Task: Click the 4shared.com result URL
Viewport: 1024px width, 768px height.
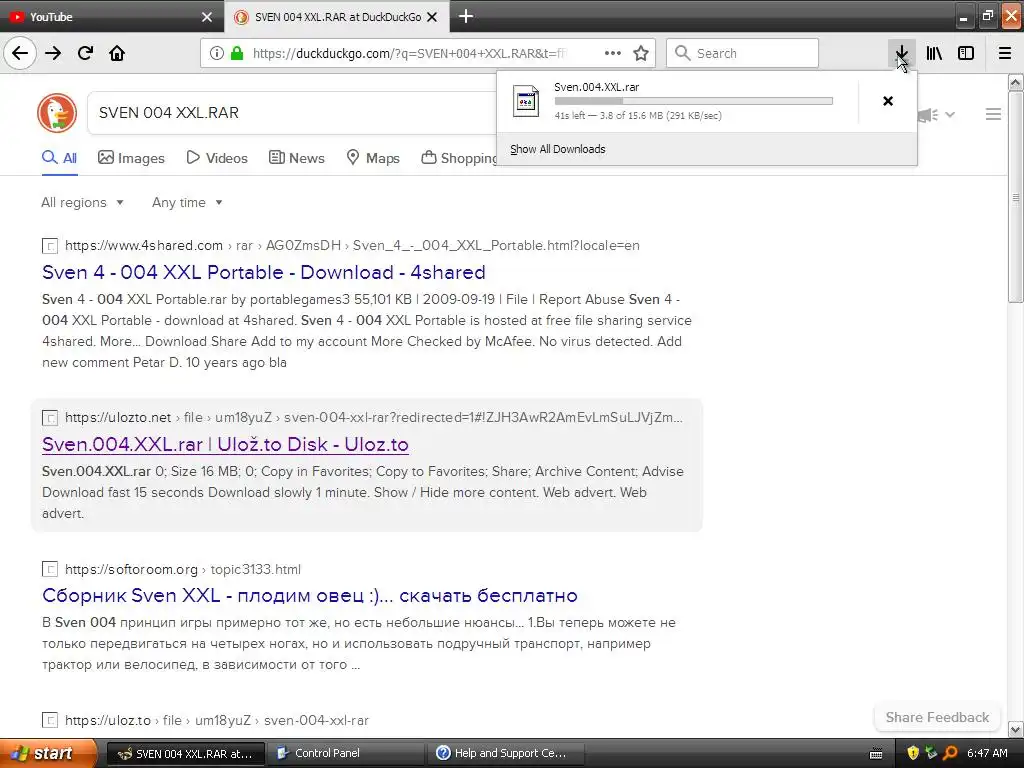Action: point(352,246)
